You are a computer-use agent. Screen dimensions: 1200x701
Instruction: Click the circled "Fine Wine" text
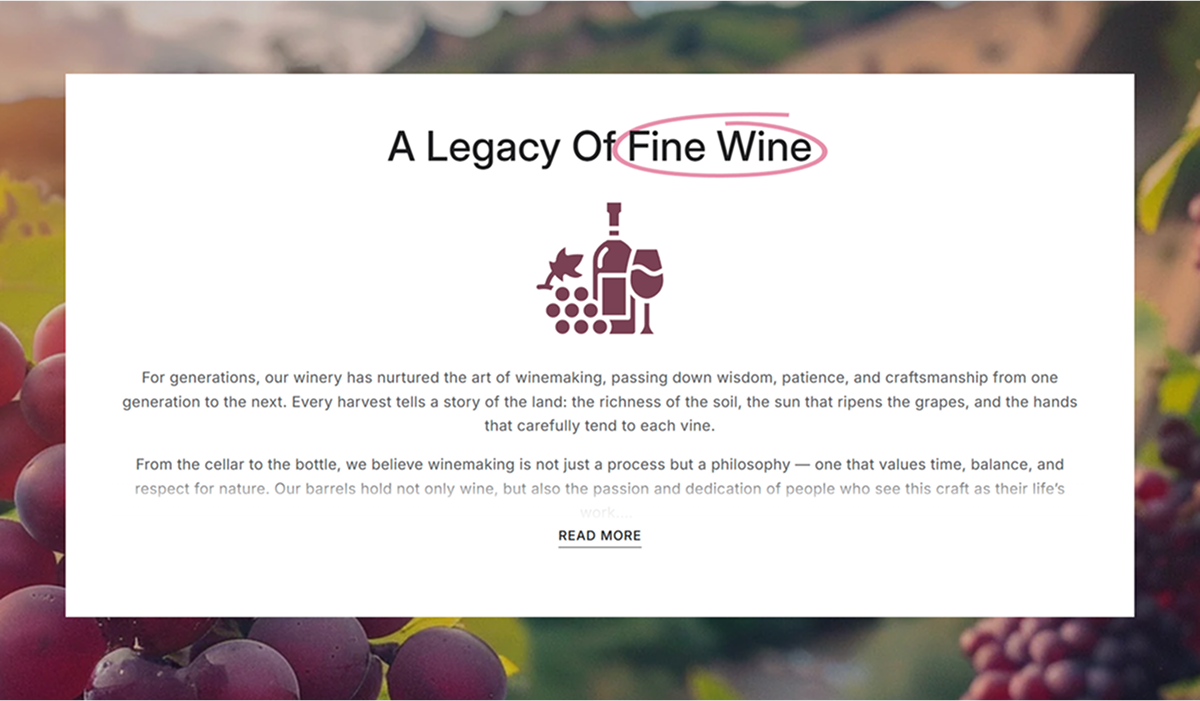tap(720, 148)
